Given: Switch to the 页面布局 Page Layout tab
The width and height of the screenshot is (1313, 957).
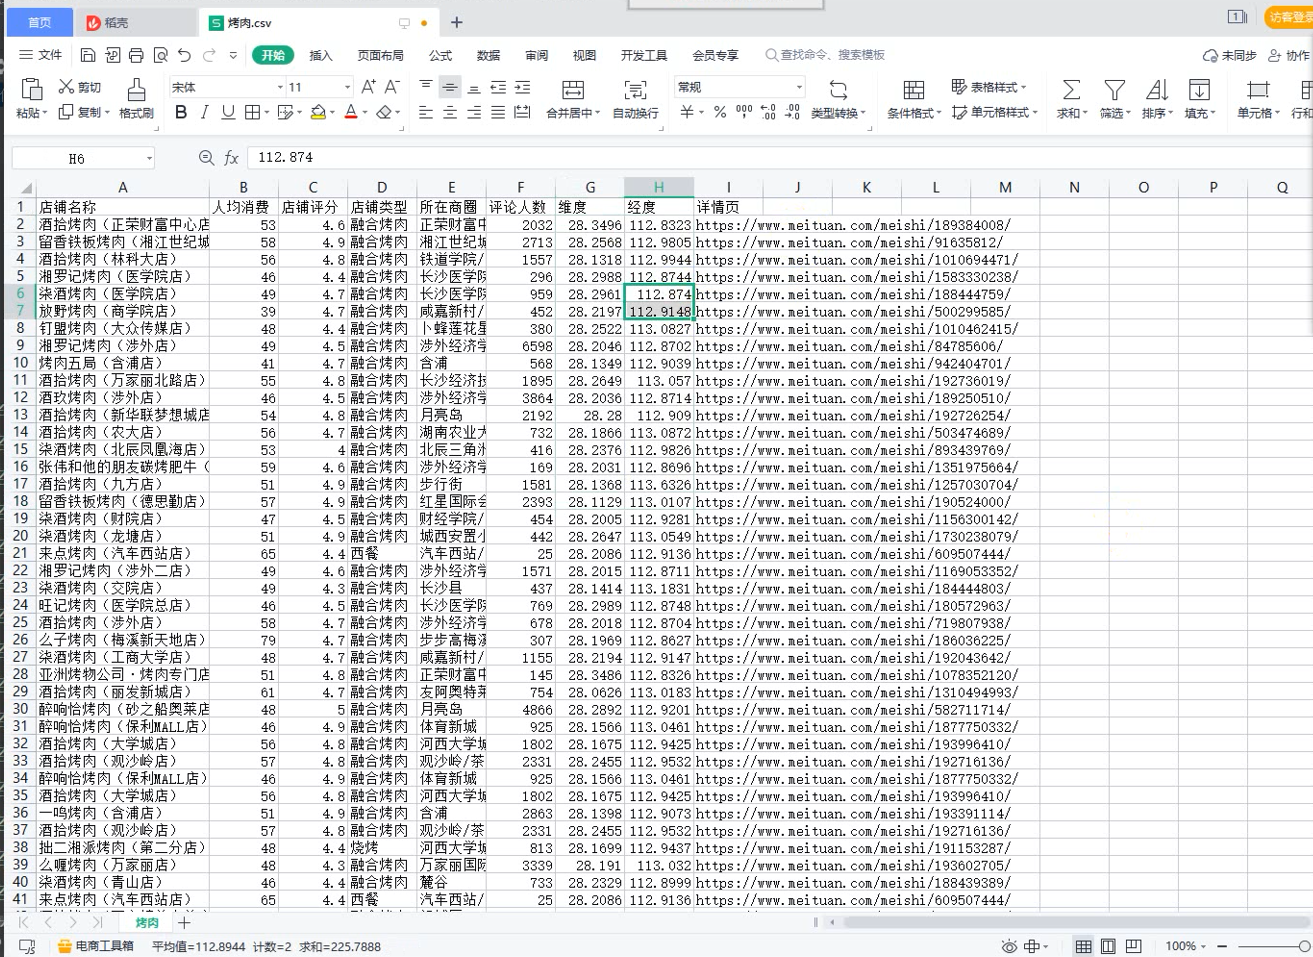Looking at the screenshot, I should click(381, 55).
